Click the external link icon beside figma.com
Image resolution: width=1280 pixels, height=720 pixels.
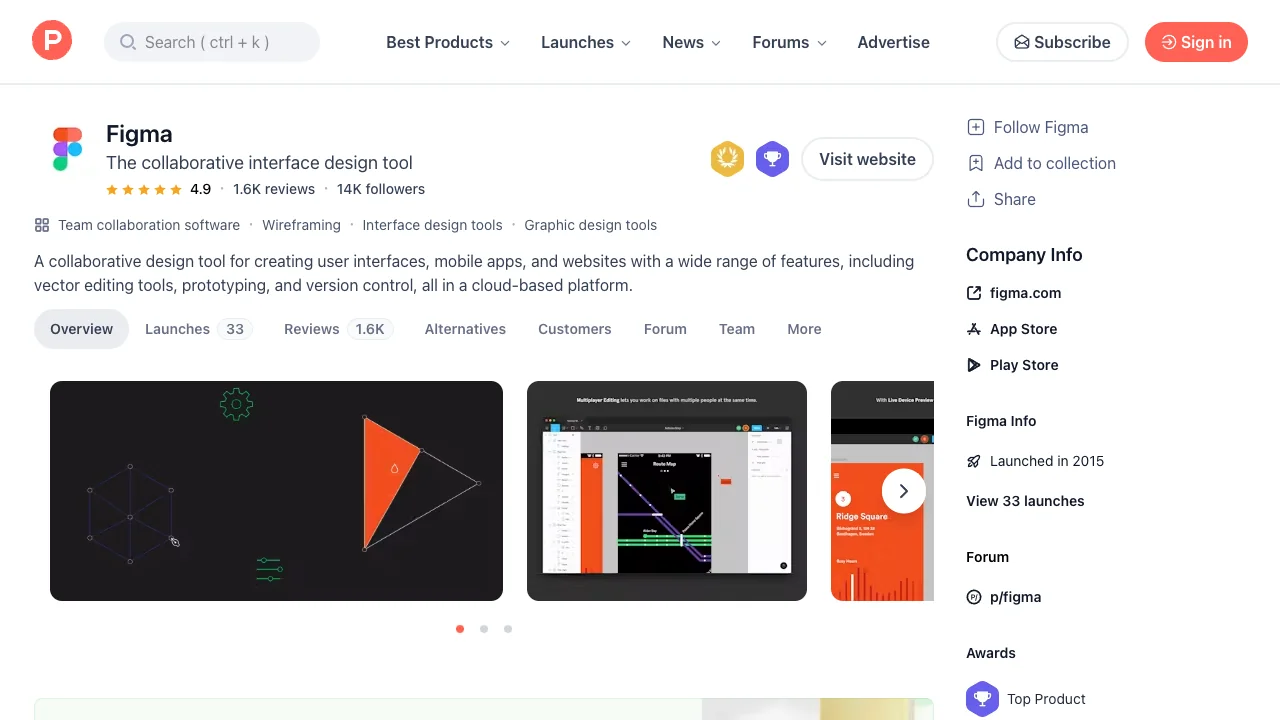[x=974, y=293]
